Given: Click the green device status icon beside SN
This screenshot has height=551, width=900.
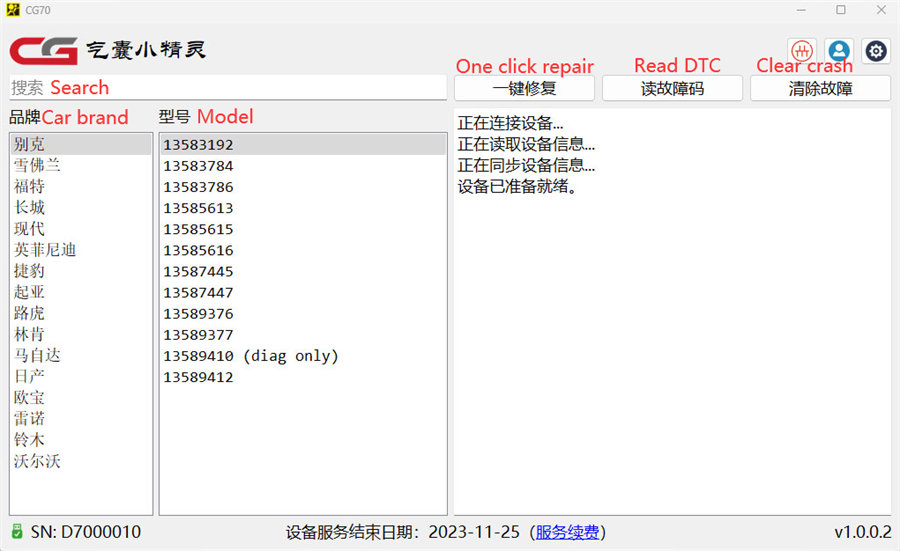Looking at the screenshot, I should click(x=17, y=532).
